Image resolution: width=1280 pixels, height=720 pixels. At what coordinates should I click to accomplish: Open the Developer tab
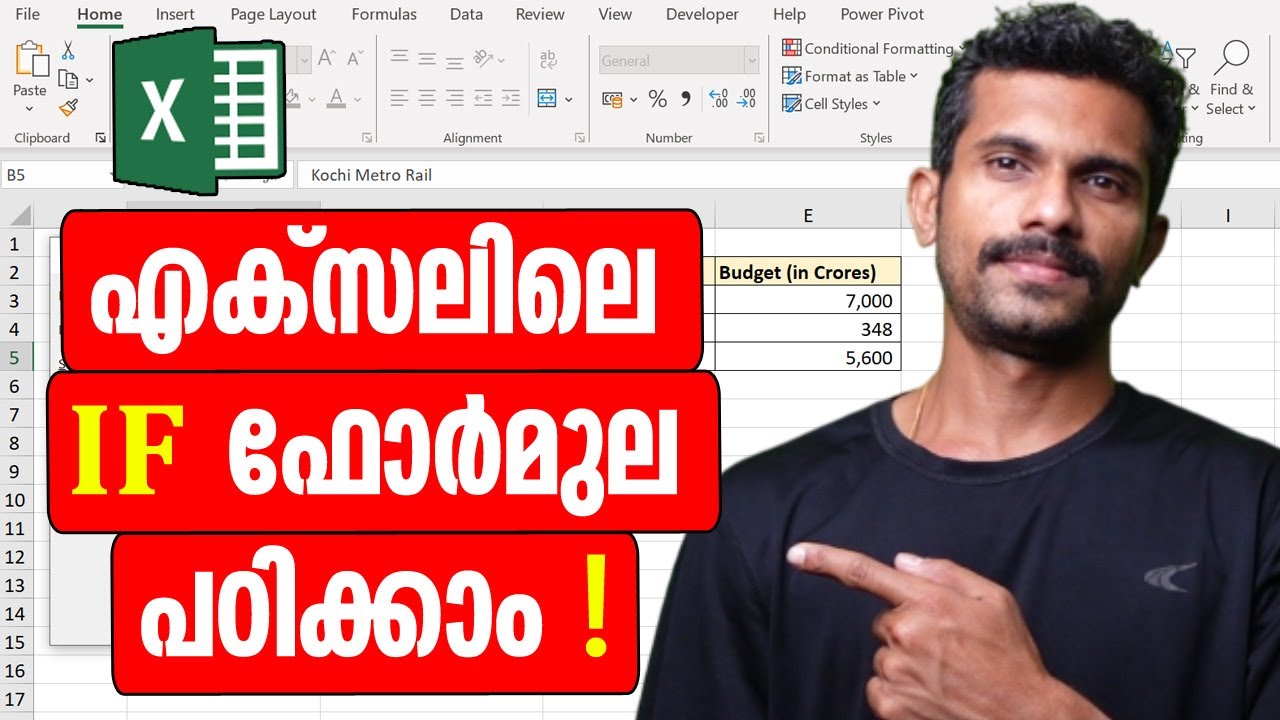702,14
